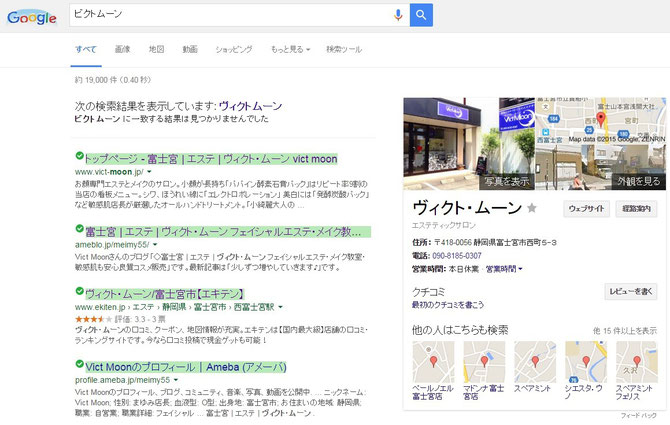Image resolution: width=670 pixels, height=425 pixels.
Task: Select the すべて tab
Action: coord(86,49)
